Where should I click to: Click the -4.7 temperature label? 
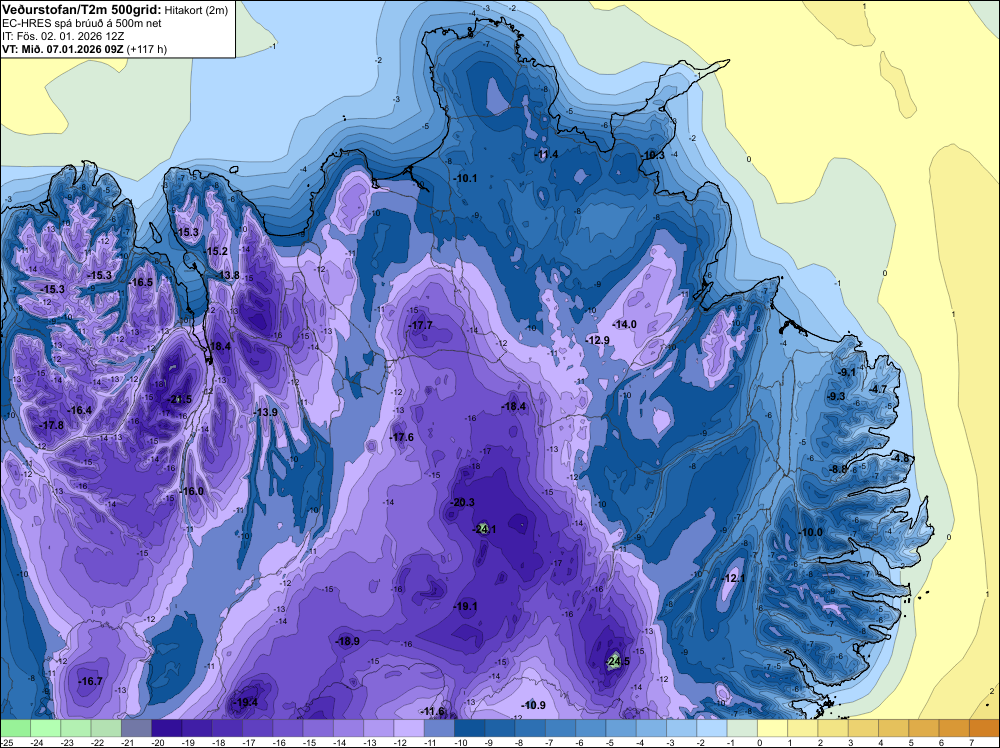878,389
